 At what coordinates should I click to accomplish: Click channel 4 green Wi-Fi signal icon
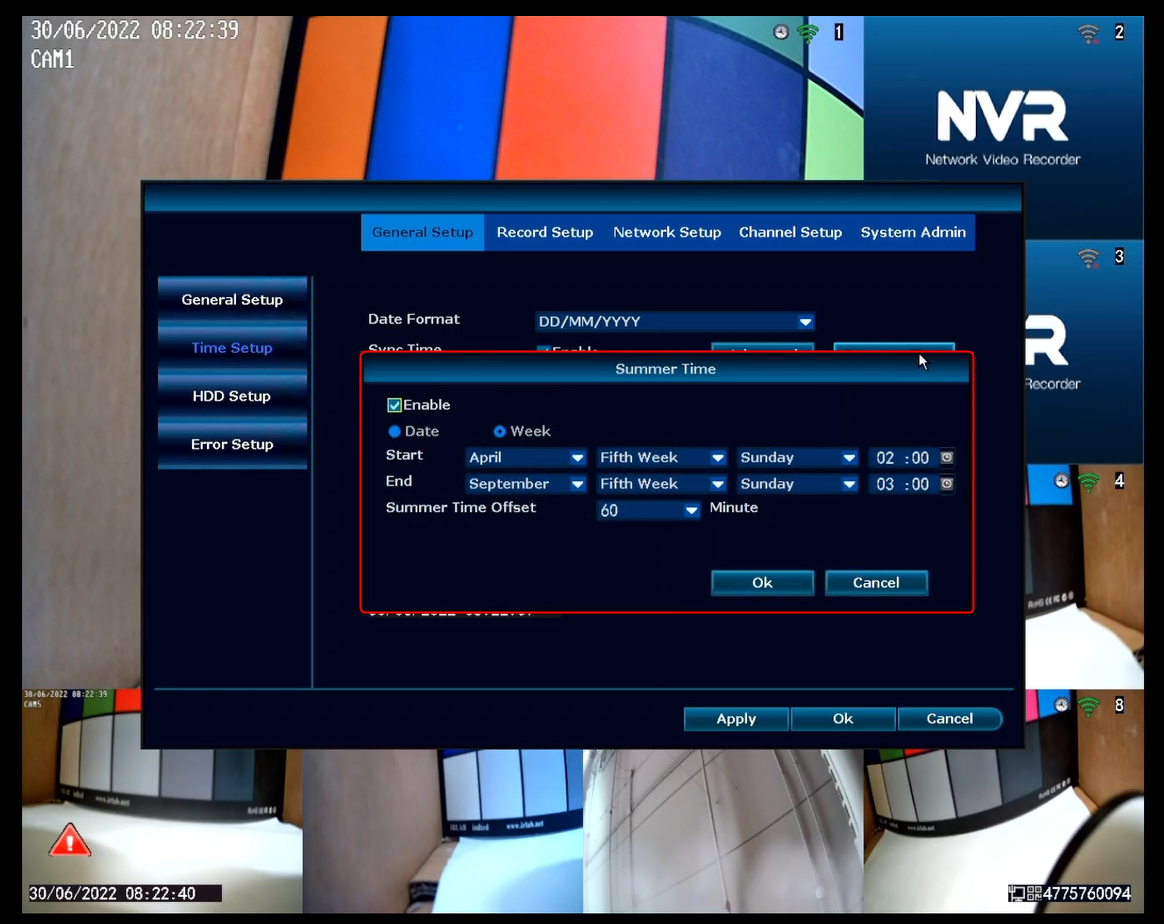(1088, 482)
